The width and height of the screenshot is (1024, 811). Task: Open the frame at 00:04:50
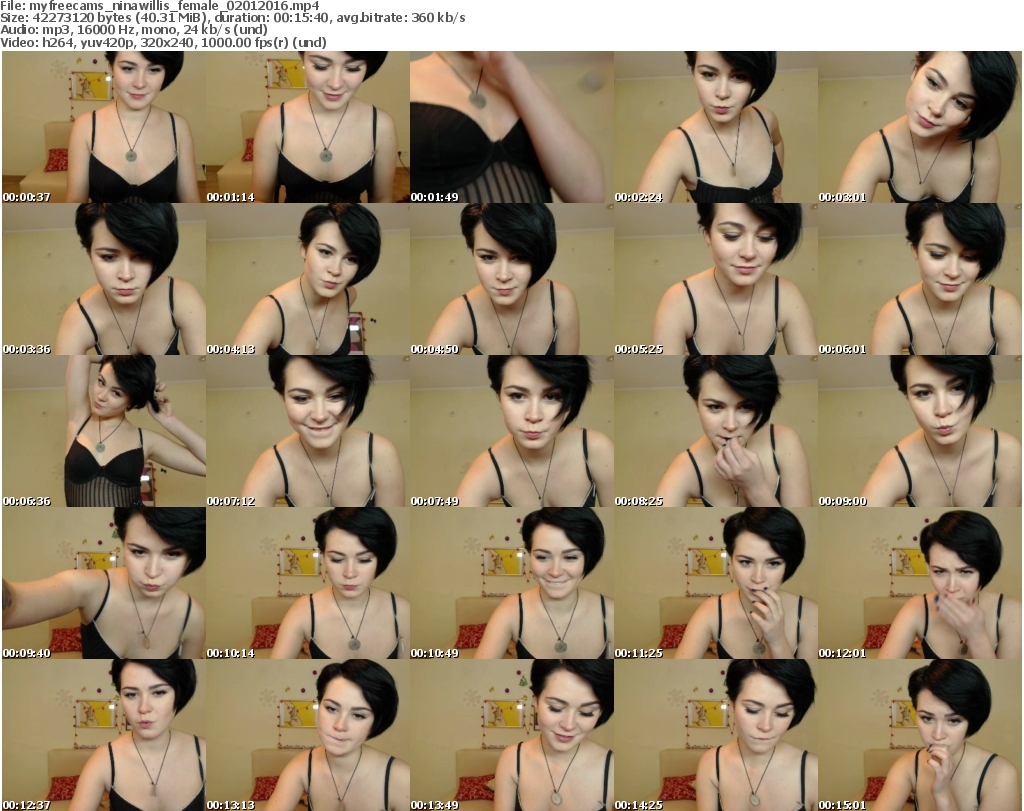(x=512, y=279)
